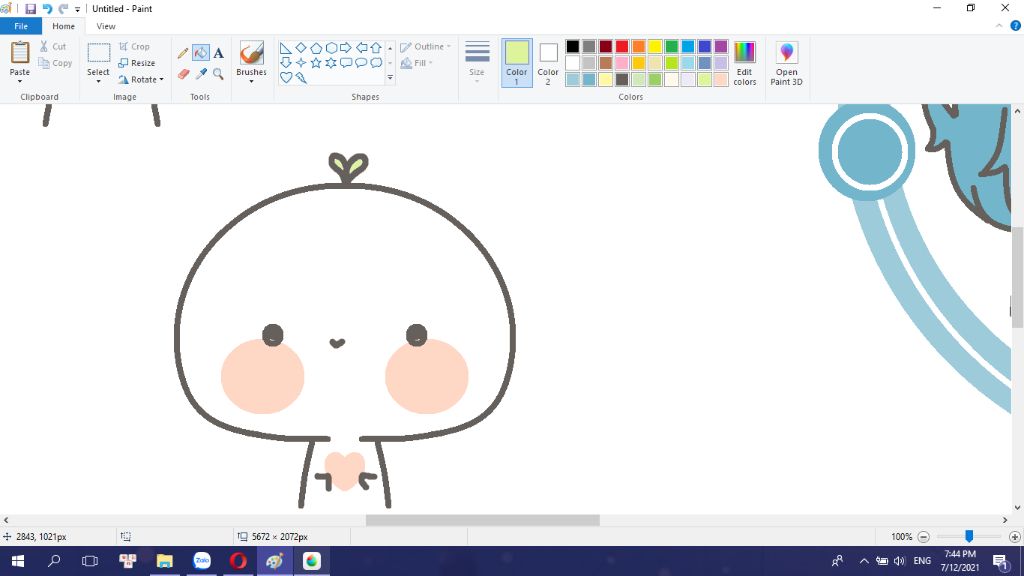The height and width of the screenshot is (576, 1024).
Task: Open the Select options dropdown arrow
Action: click(x=99, y=81)
